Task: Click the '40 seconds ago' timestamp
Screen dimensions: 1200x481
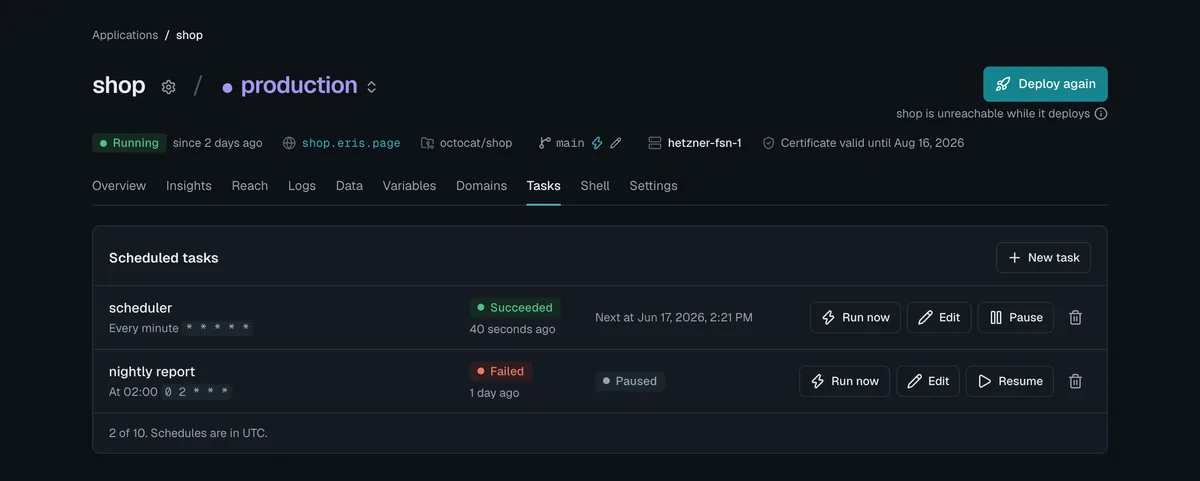Action: [x=513, y=329]
